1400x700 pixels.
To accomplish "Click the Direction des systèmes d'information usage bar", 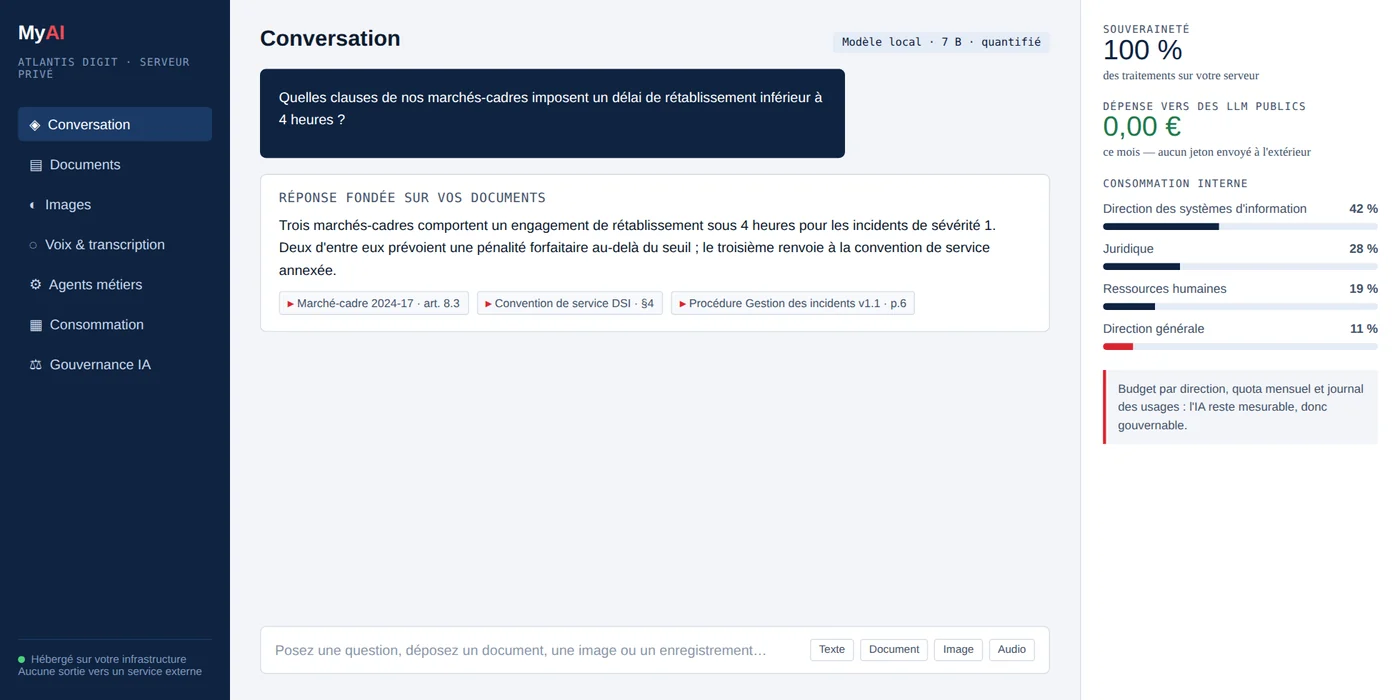I will coord(1240,227).
